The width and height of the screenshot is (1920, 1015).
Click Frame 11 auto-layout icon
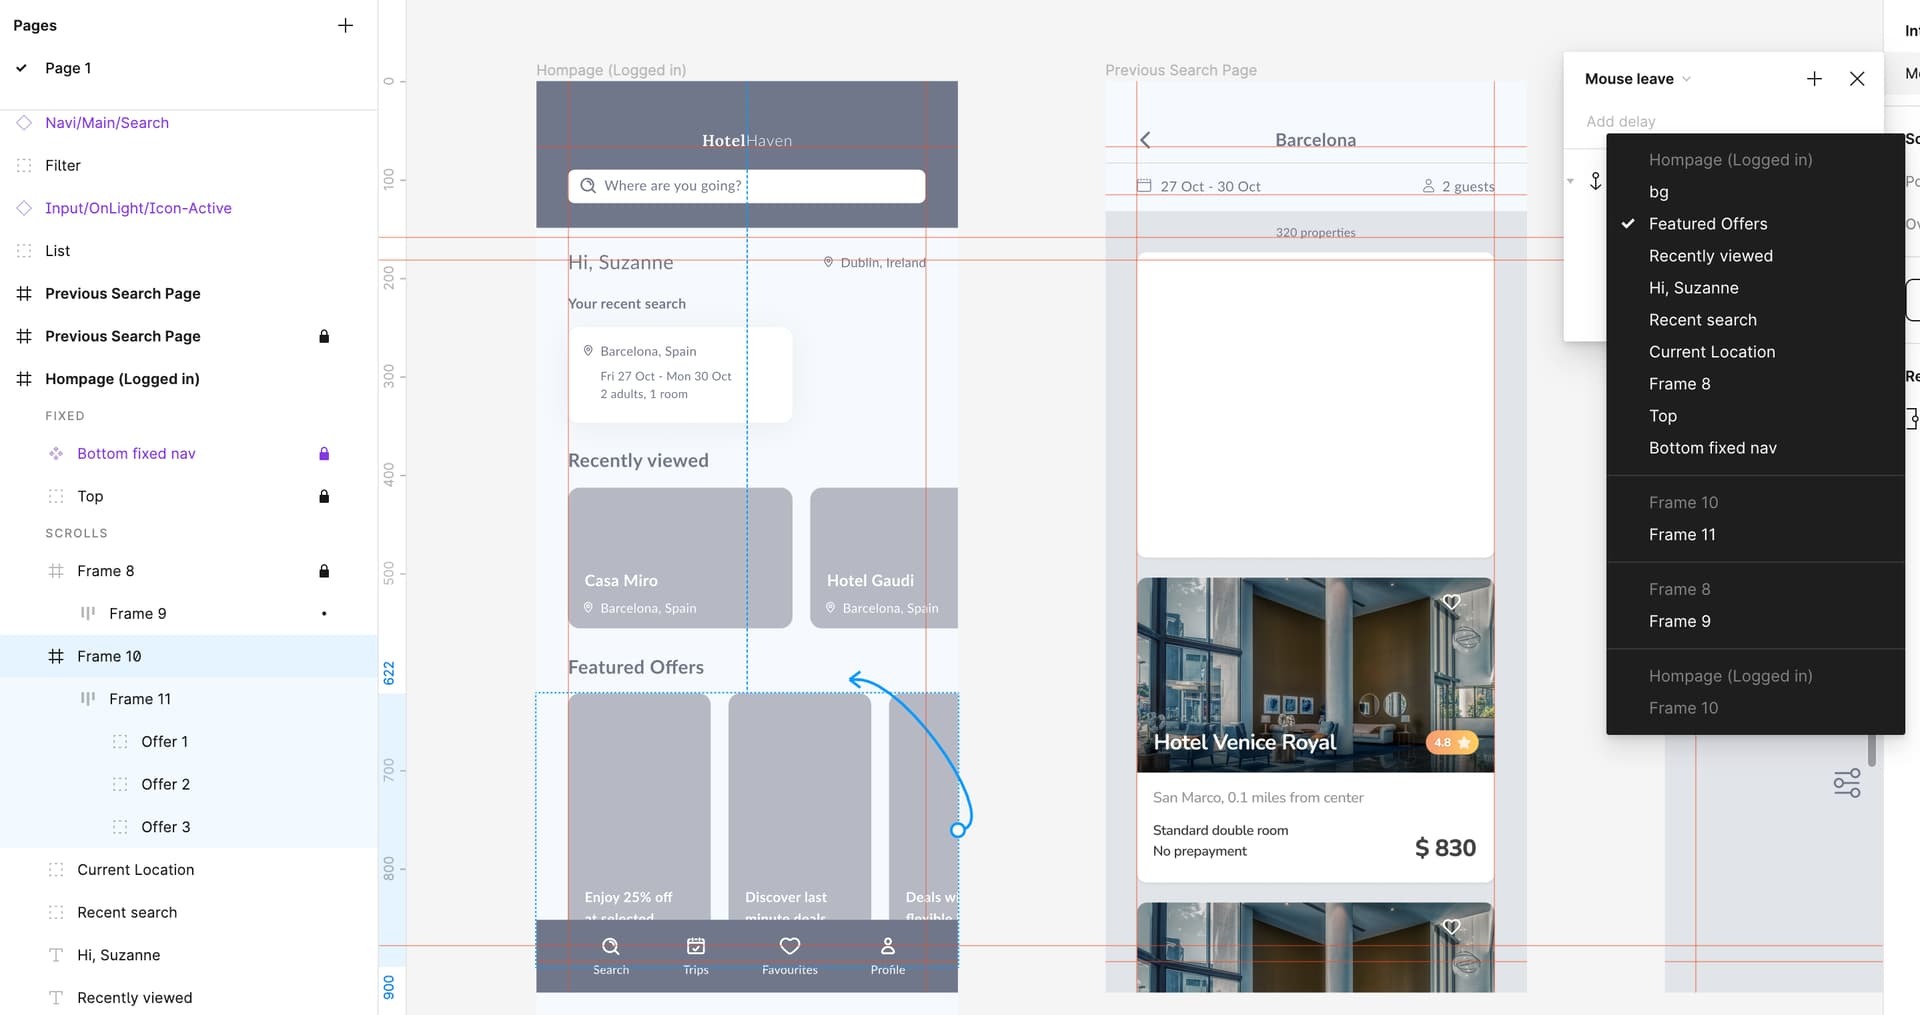(x=88, y=699)
